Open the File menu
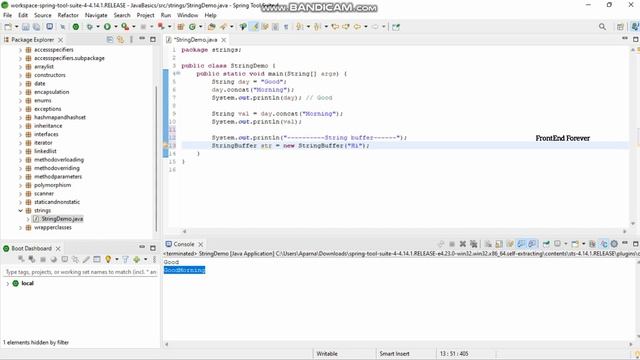Image resolution: width=640 pixels, height=360 pixels. tap(7, 15)
